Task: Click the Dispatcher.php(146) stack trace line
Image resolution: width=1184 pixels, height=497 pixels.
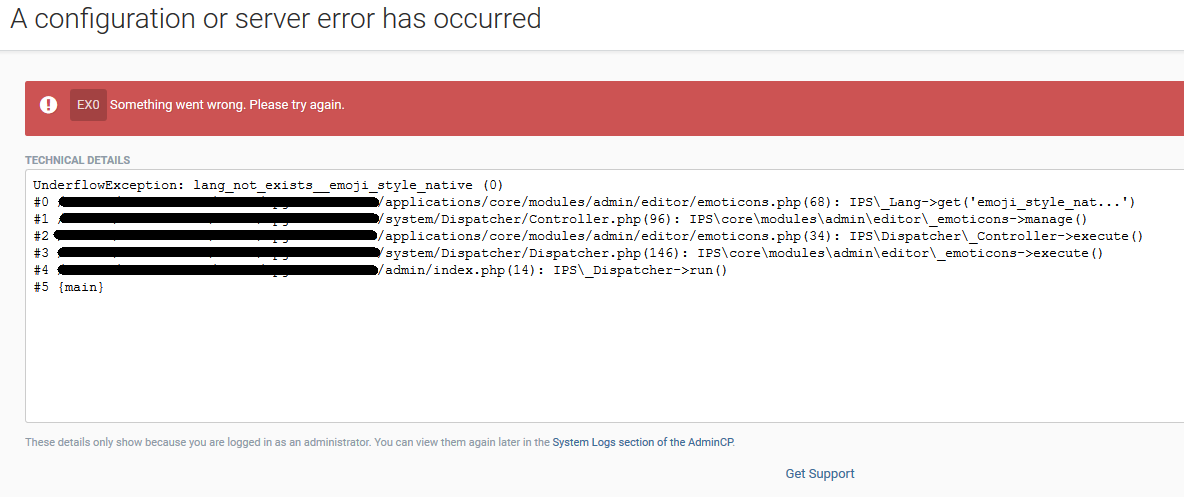Action: (x=569, y=253)
